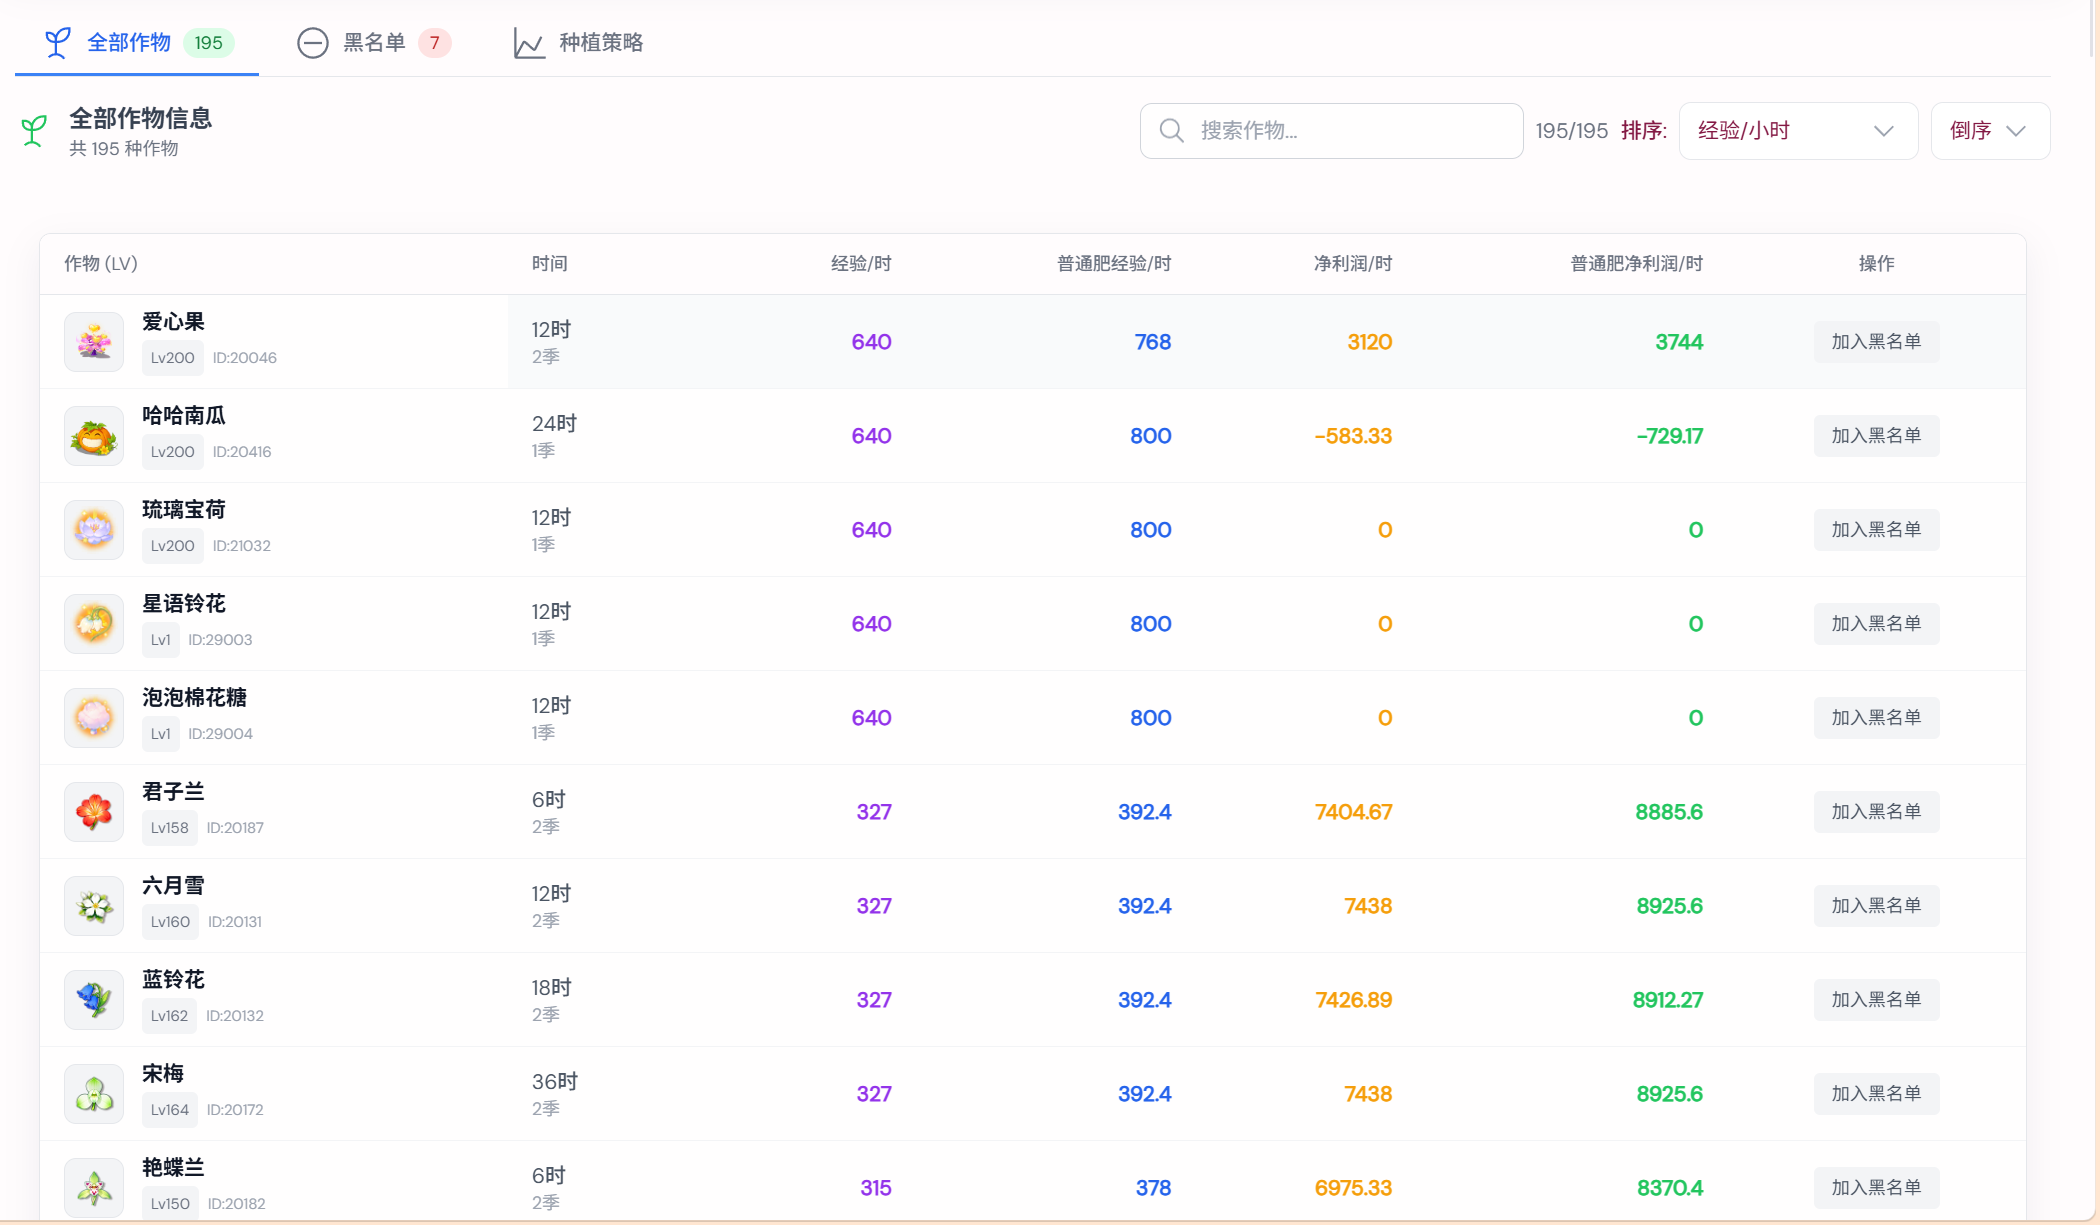Screen dimensions: 2100x1225
Task: Click the 星语铃花 crop icon
Action: click(94, 624)
